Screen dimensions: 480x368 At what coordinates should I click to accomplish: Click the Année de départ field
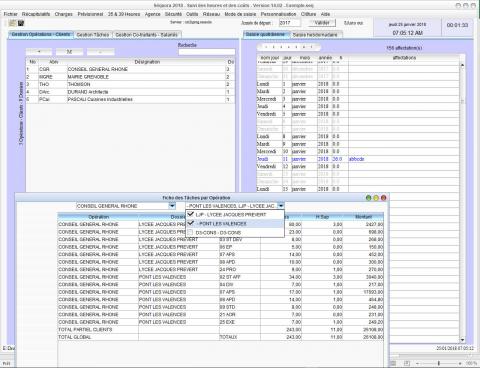click(x=289, y=23)
